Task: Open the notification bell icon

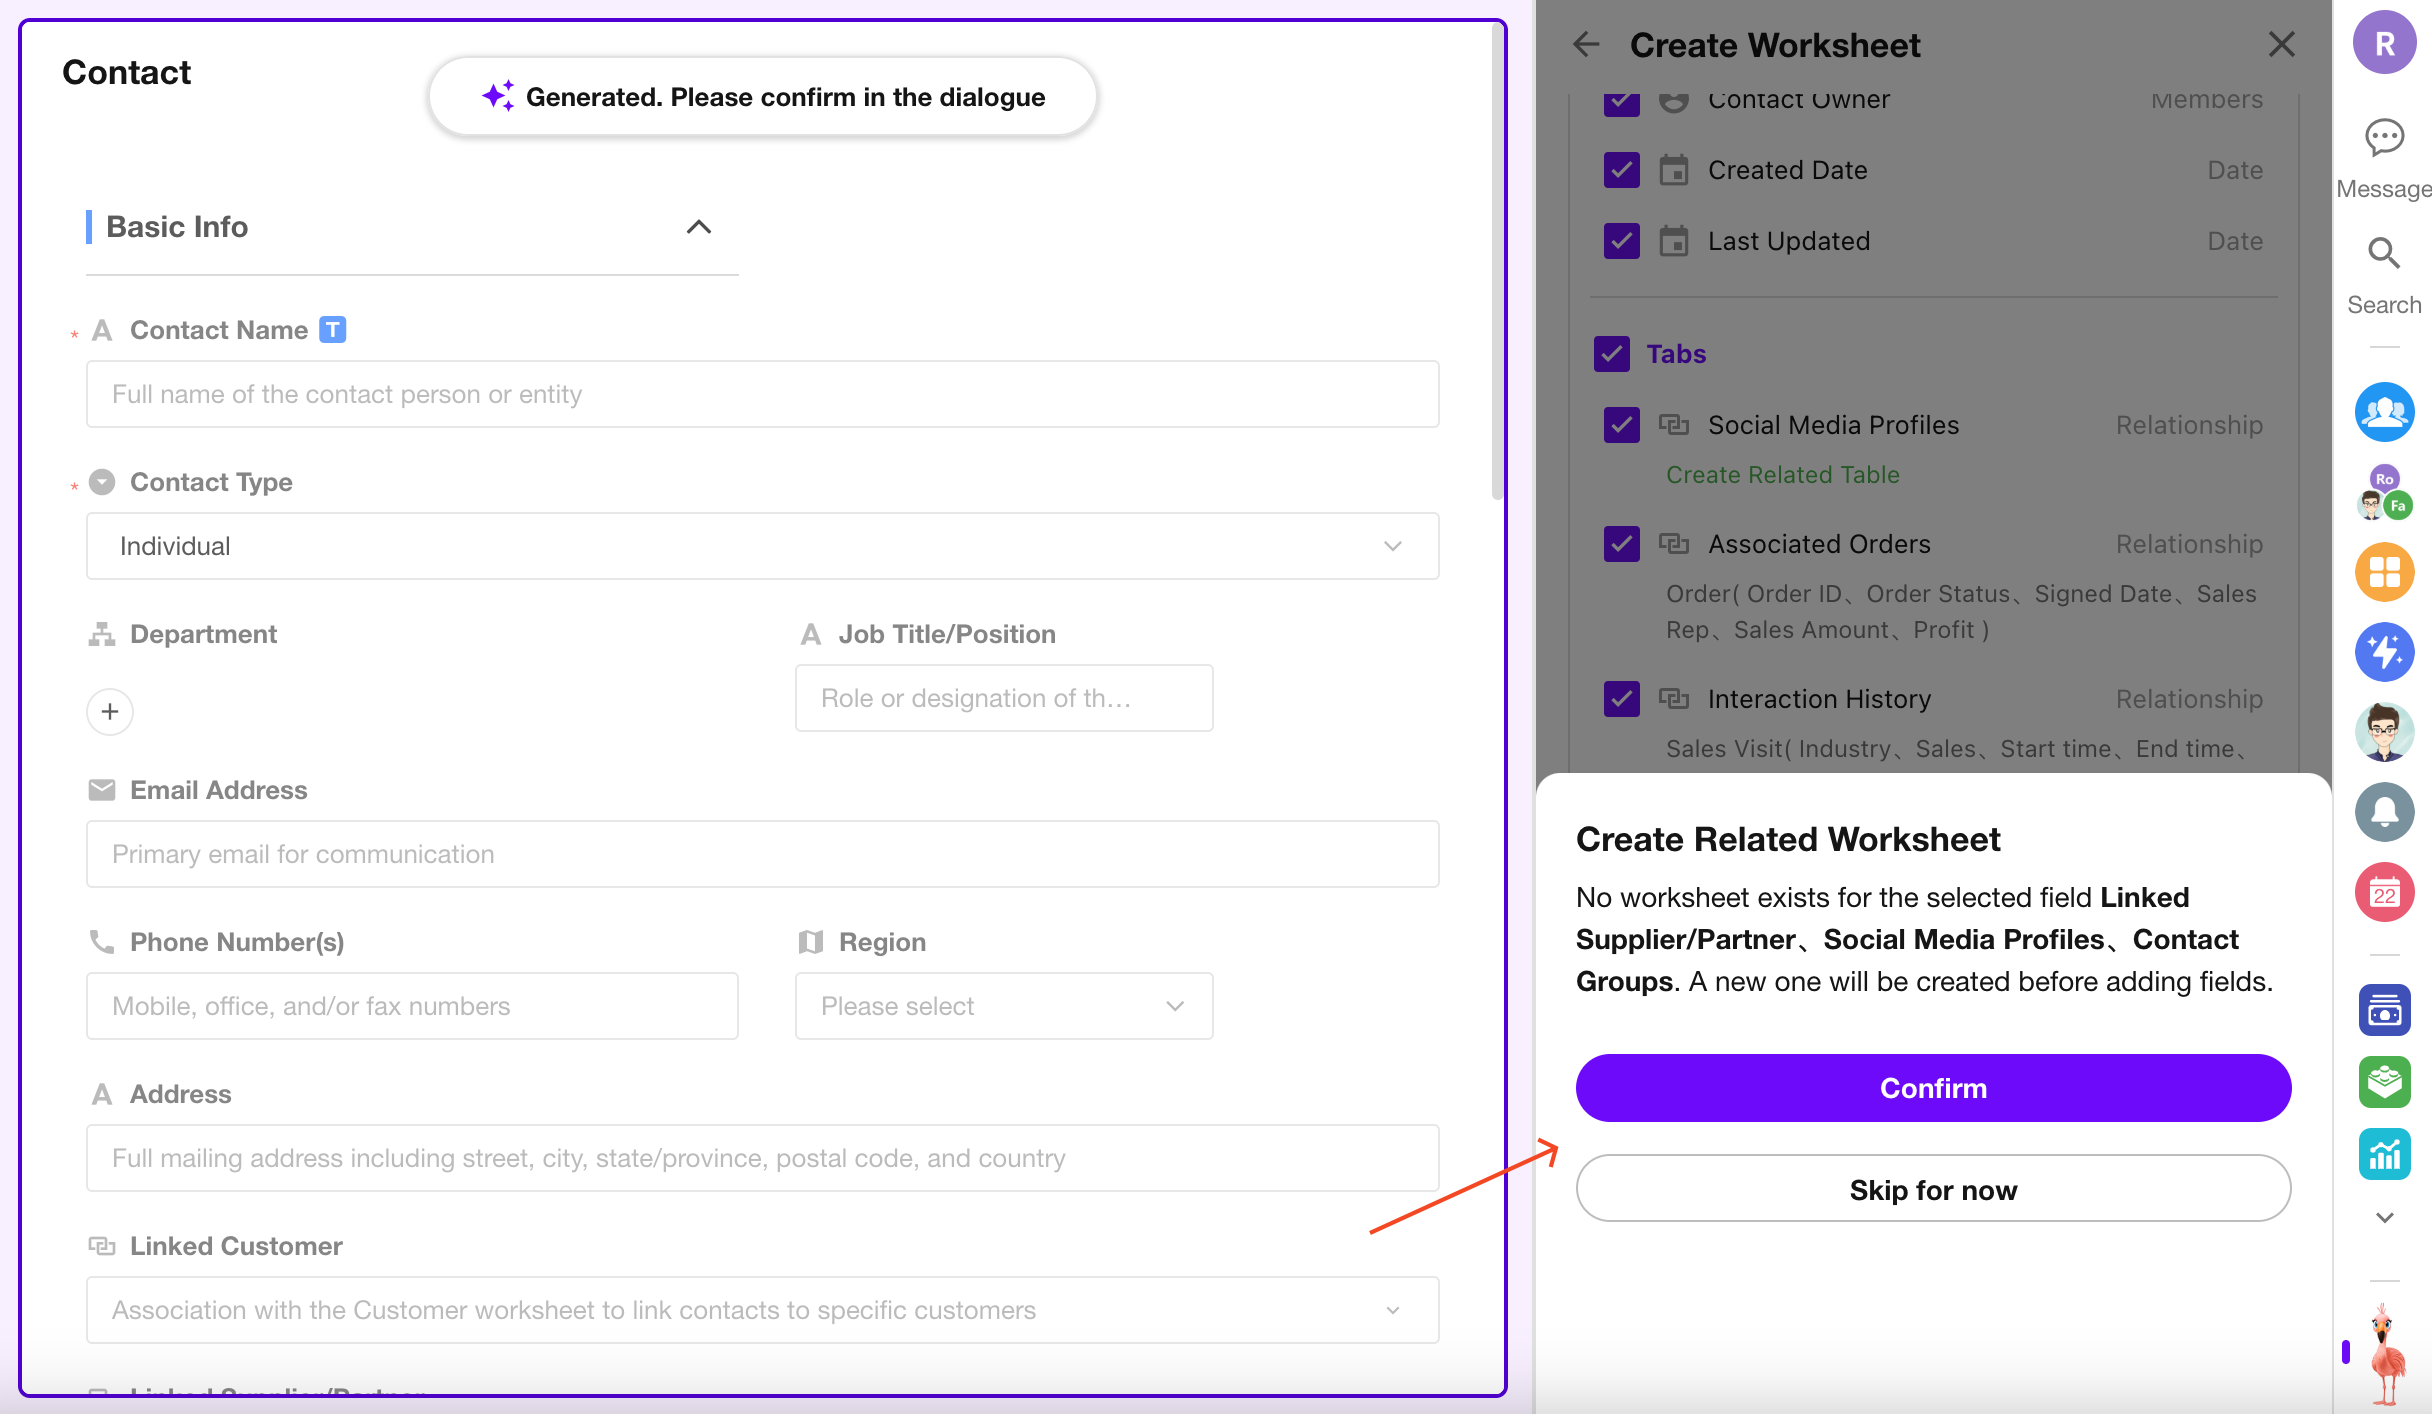Action: (2384, 812)
